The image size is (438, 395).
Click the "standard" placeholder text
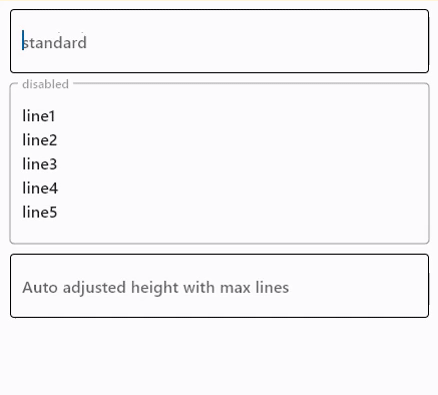tap(55, 42)
